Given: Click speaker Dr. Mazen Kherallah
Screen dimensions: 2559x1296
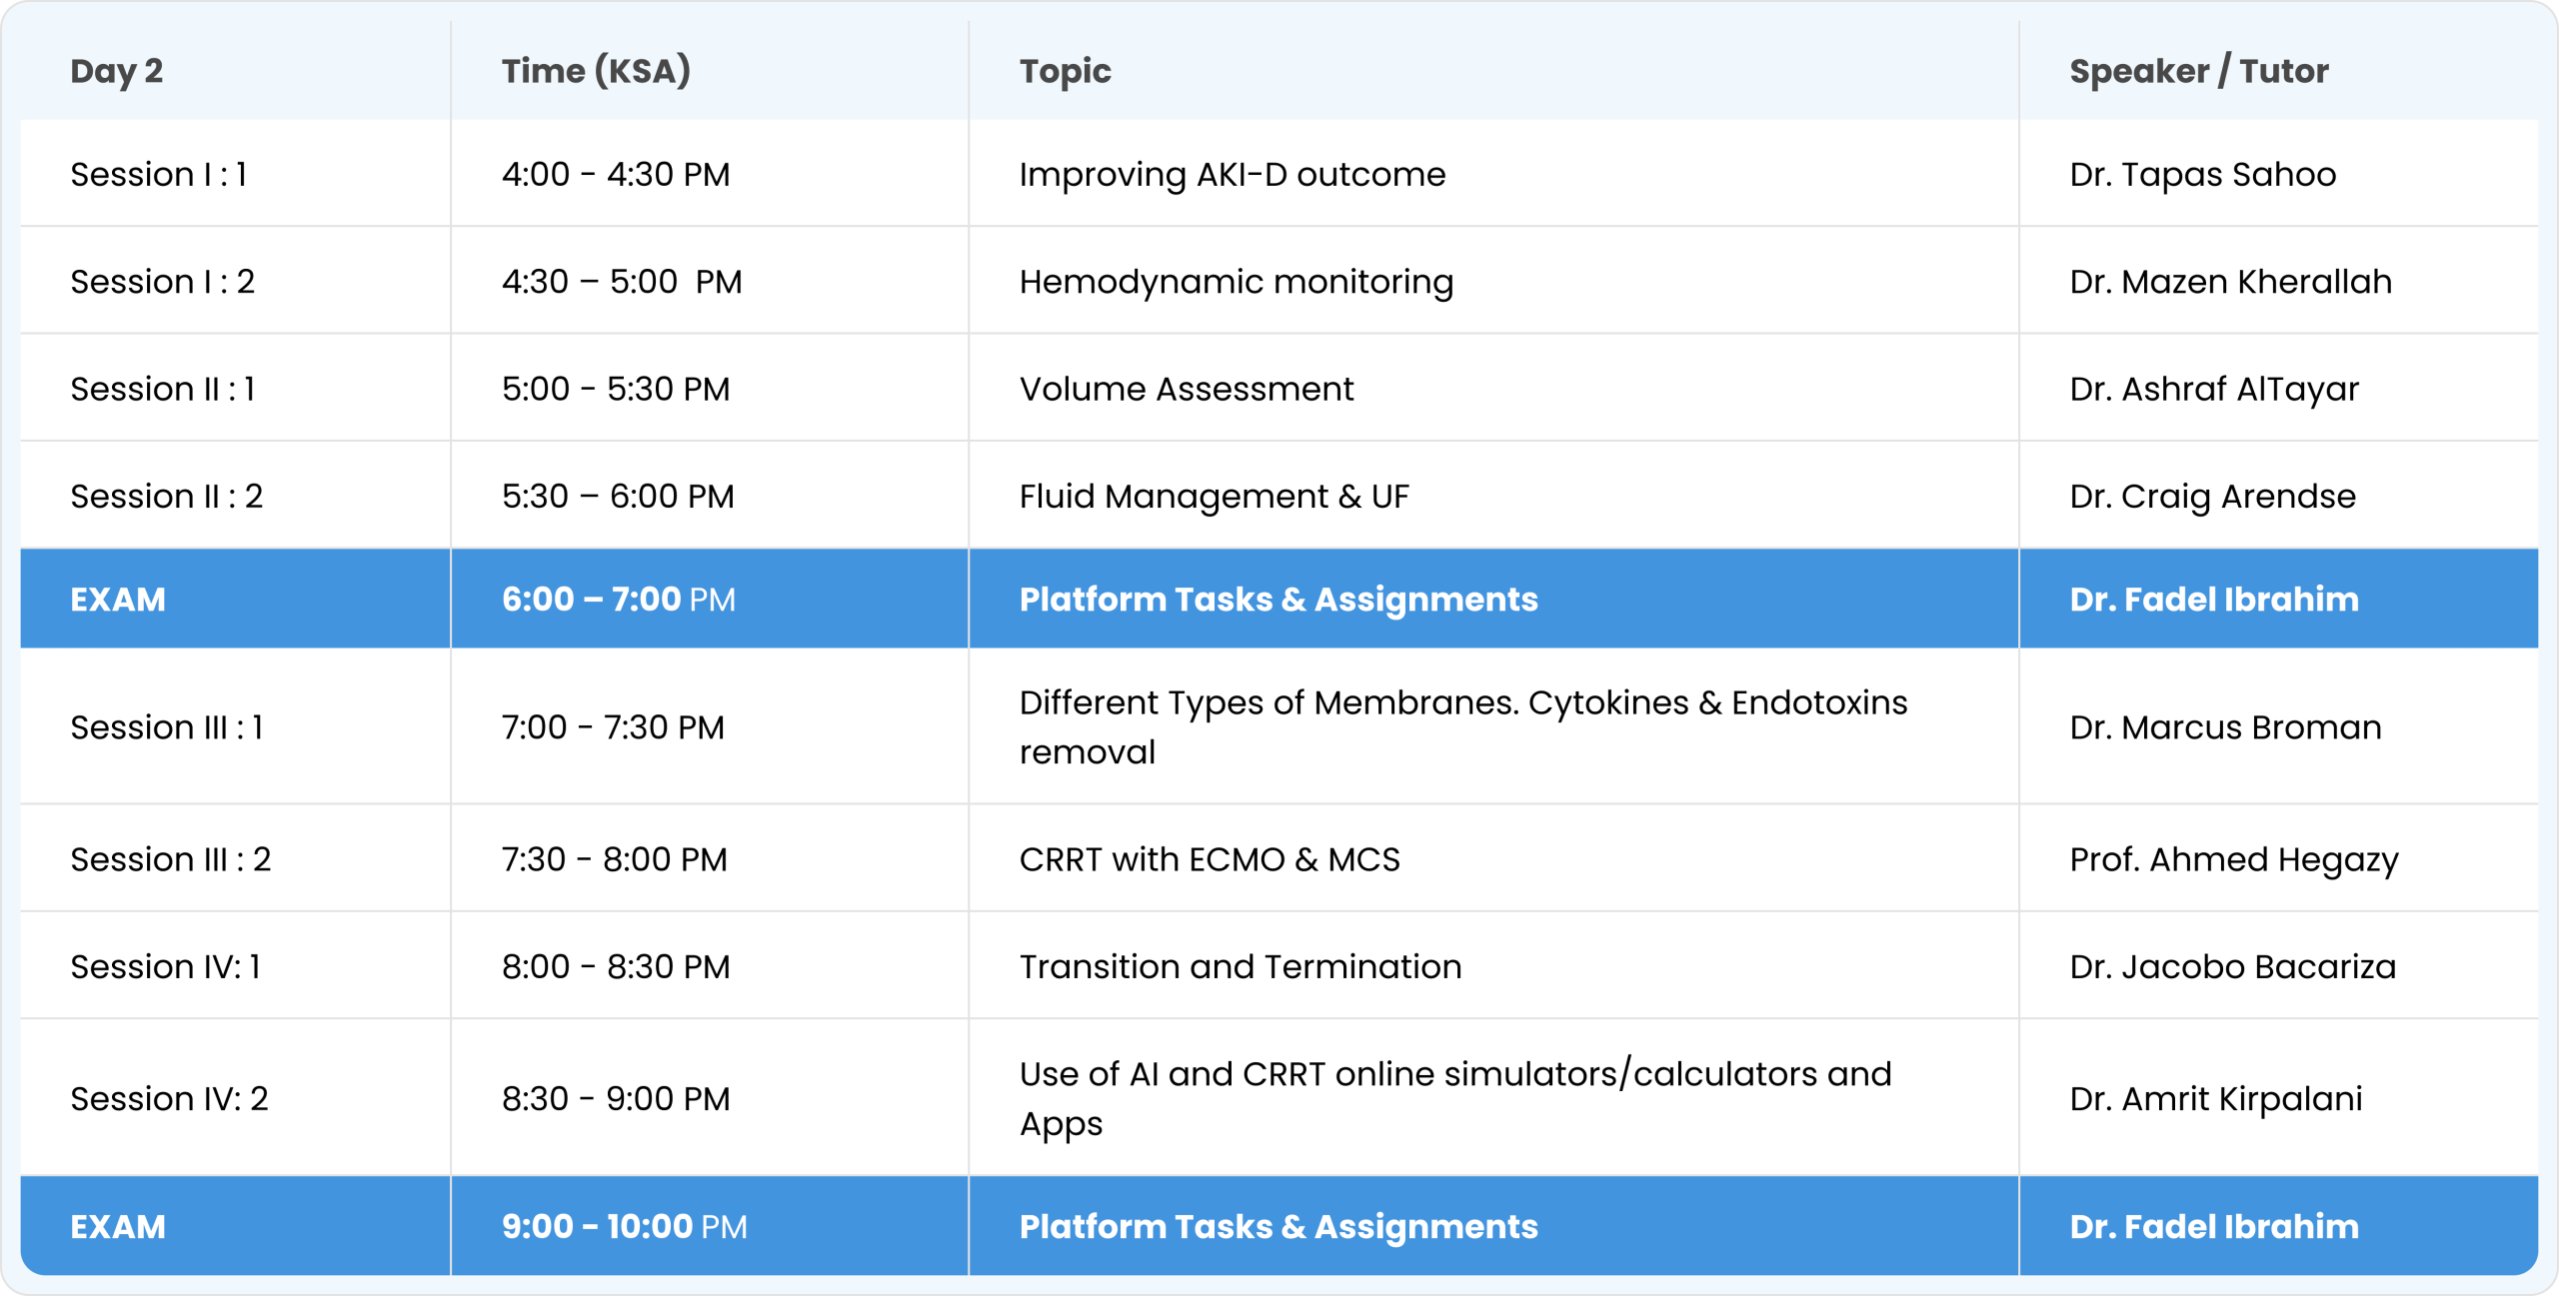Looking at the screenshot, I should [2230, 281].
